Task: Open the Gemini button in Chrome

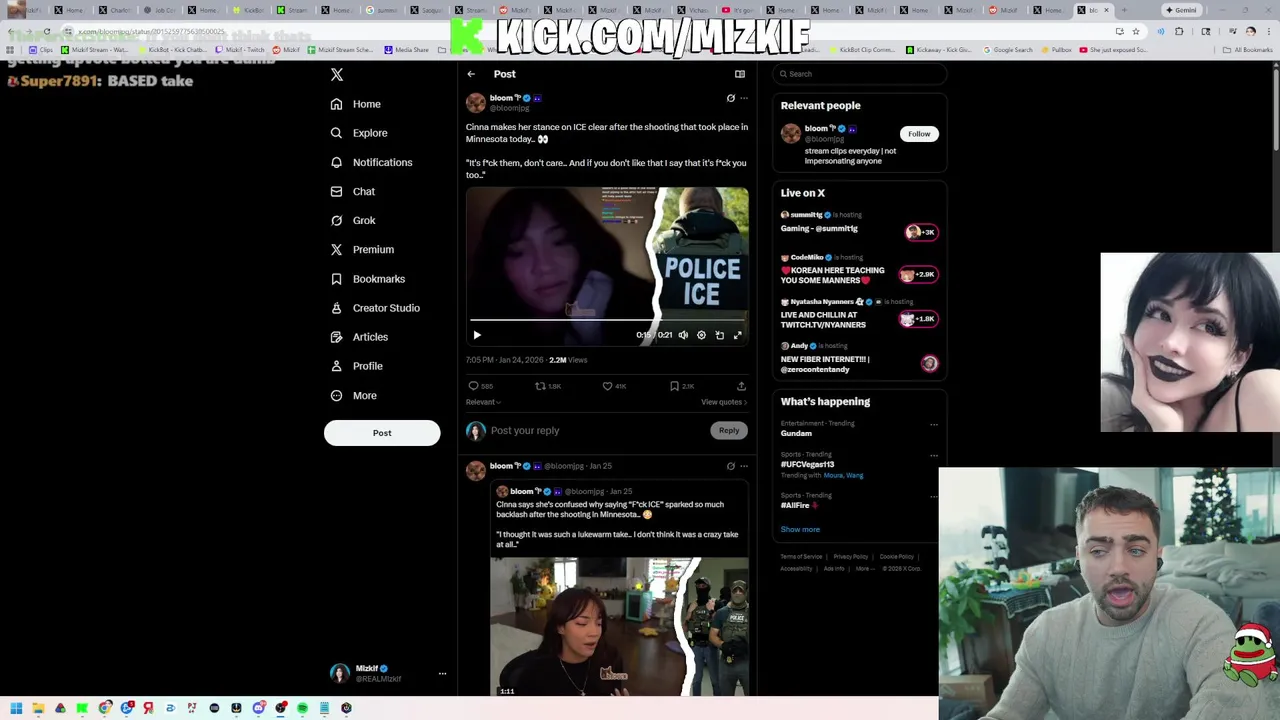Action: coord(1181,10)
